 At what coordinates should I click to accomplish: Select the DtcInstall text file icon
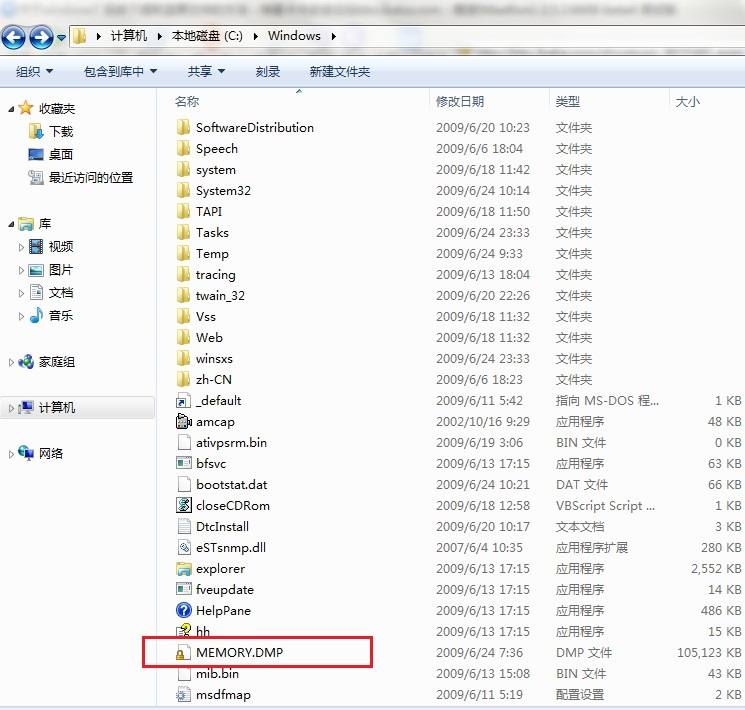[183, 527]
